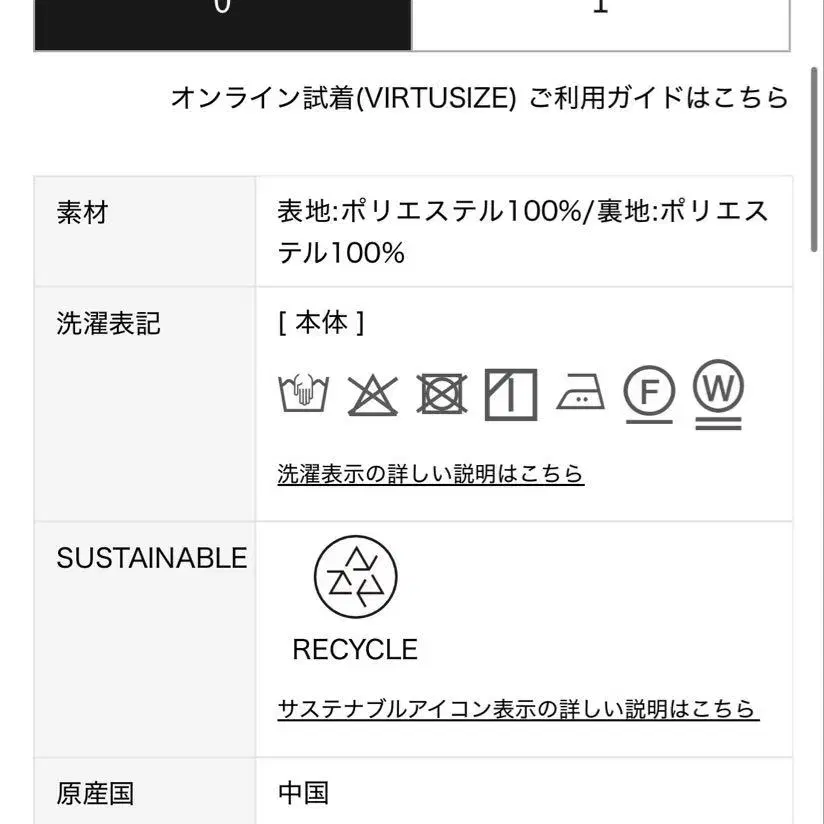Open the online fitting VIRTUSIZE guide link

tap(479, 98)
